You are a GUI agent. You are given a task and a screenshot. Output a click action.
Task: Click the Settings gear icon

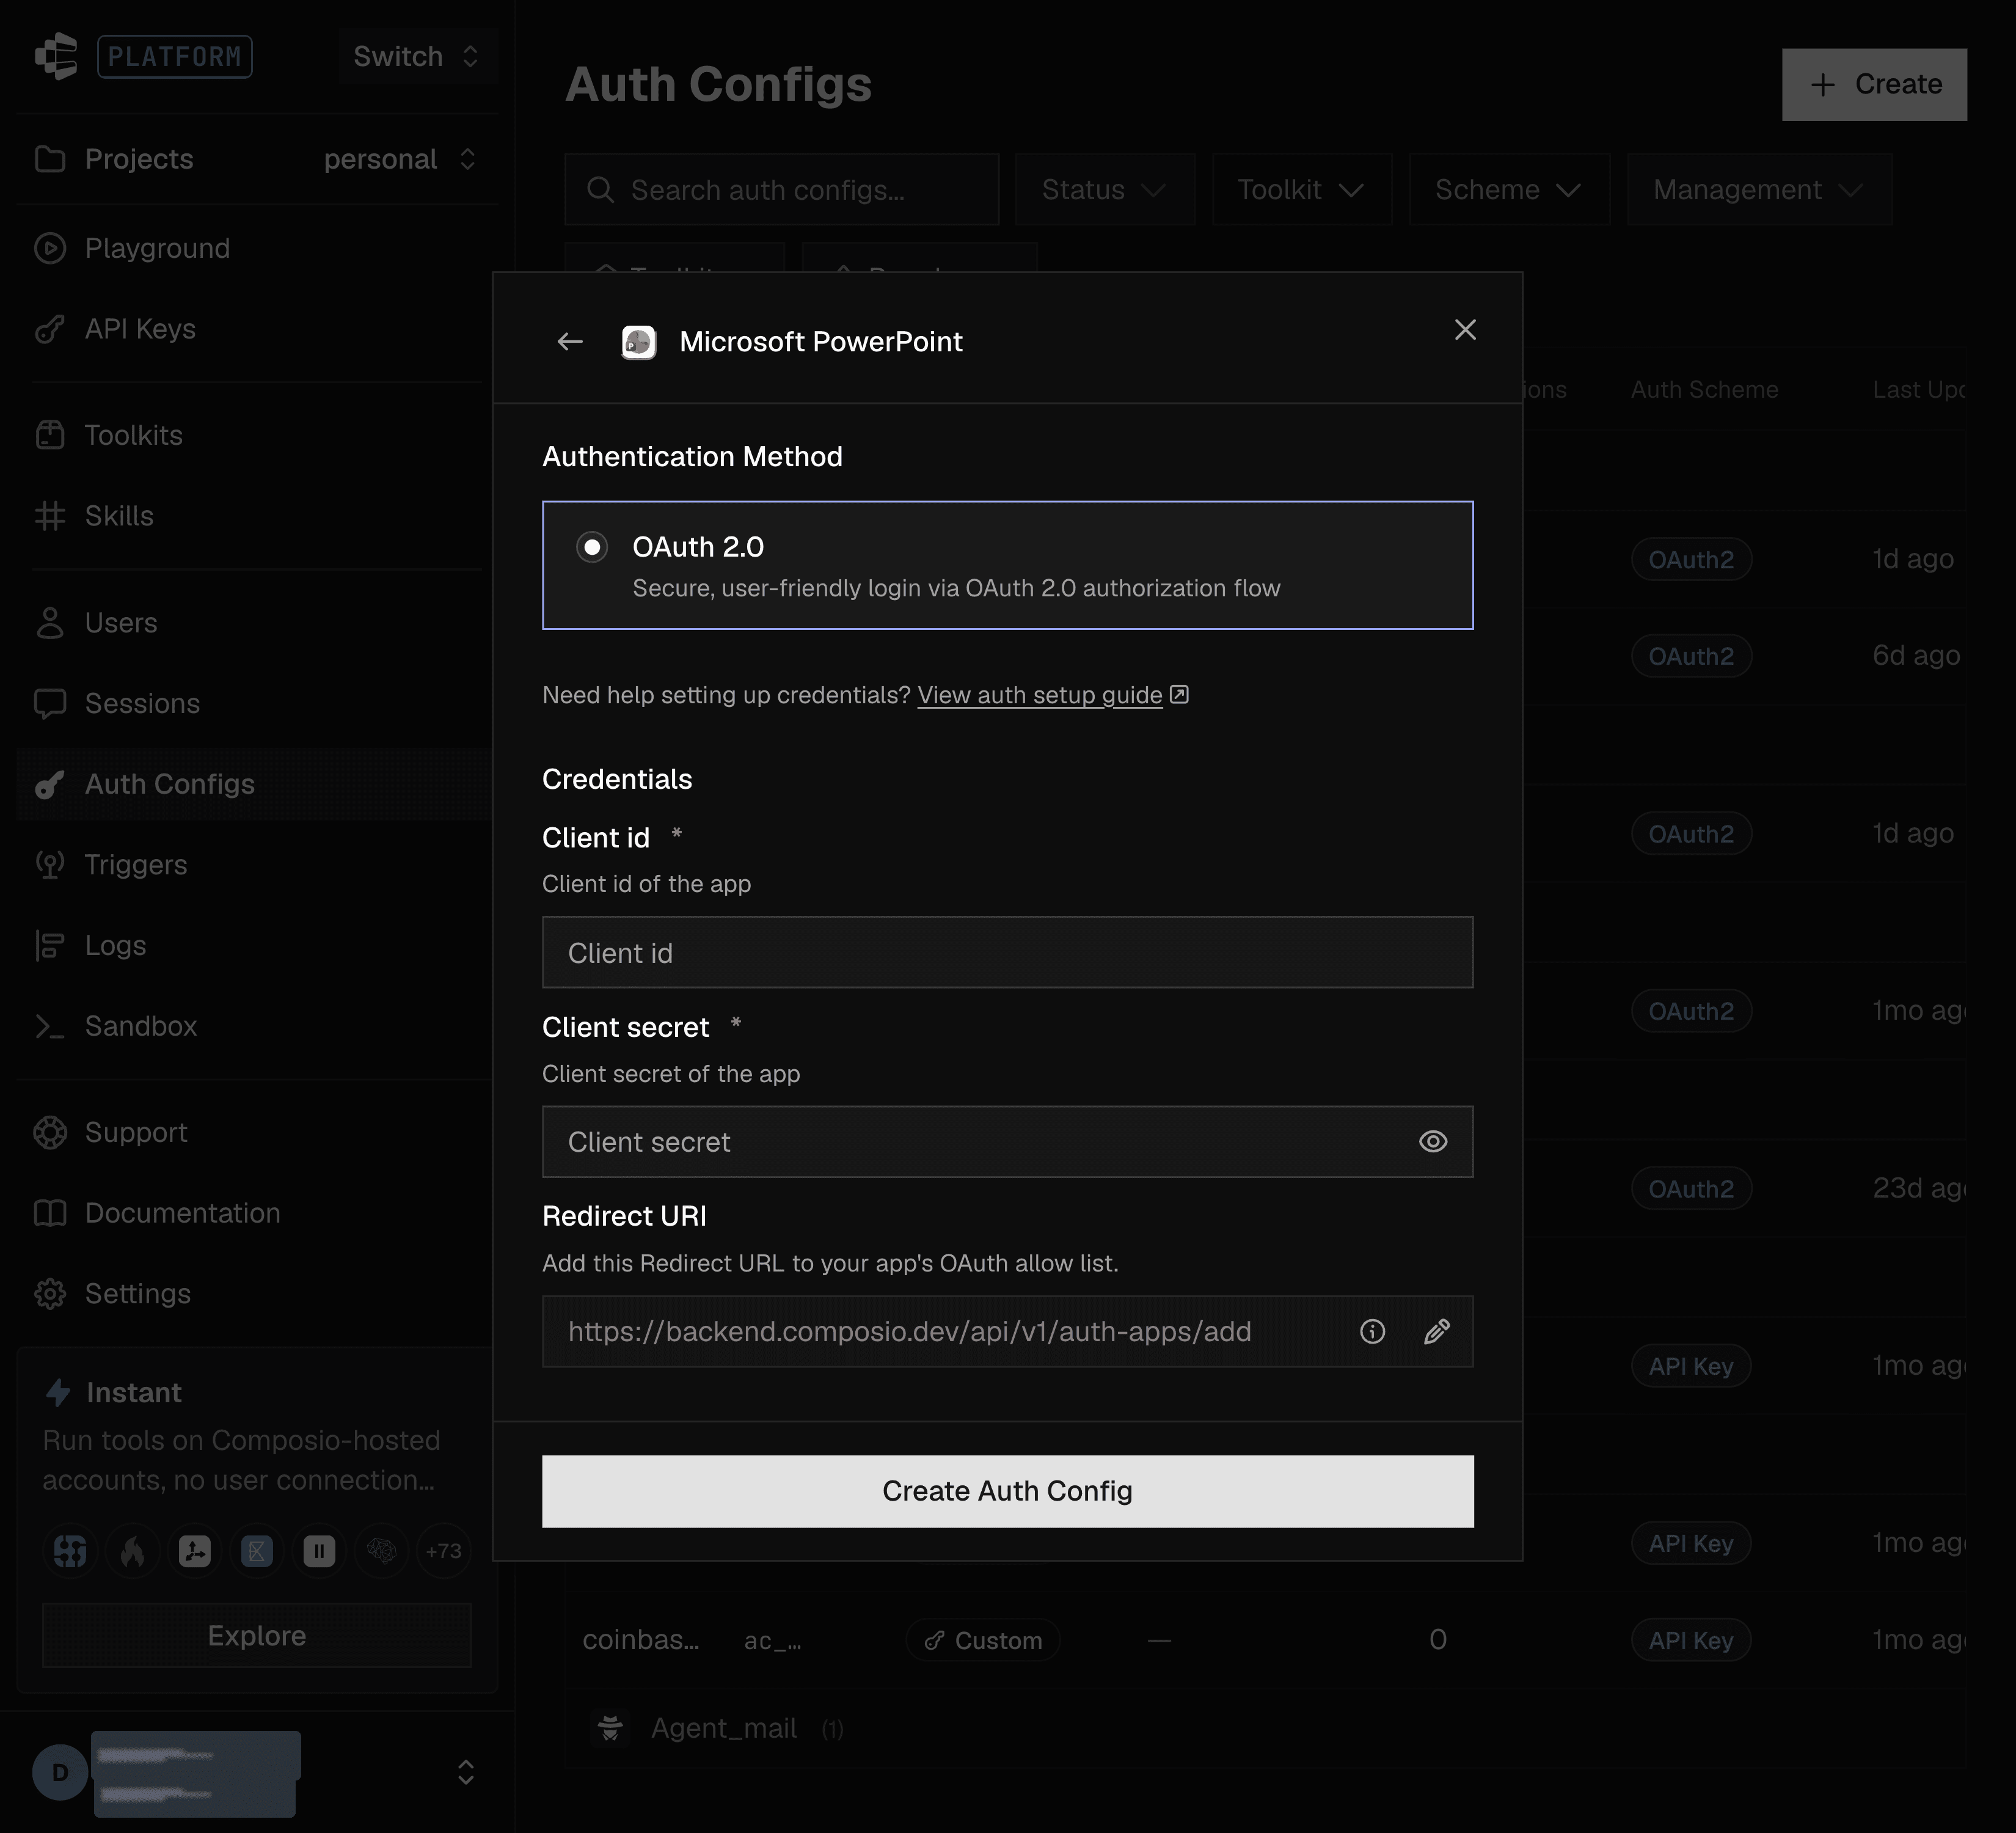pyautogui.click(x=50, y=1294)
